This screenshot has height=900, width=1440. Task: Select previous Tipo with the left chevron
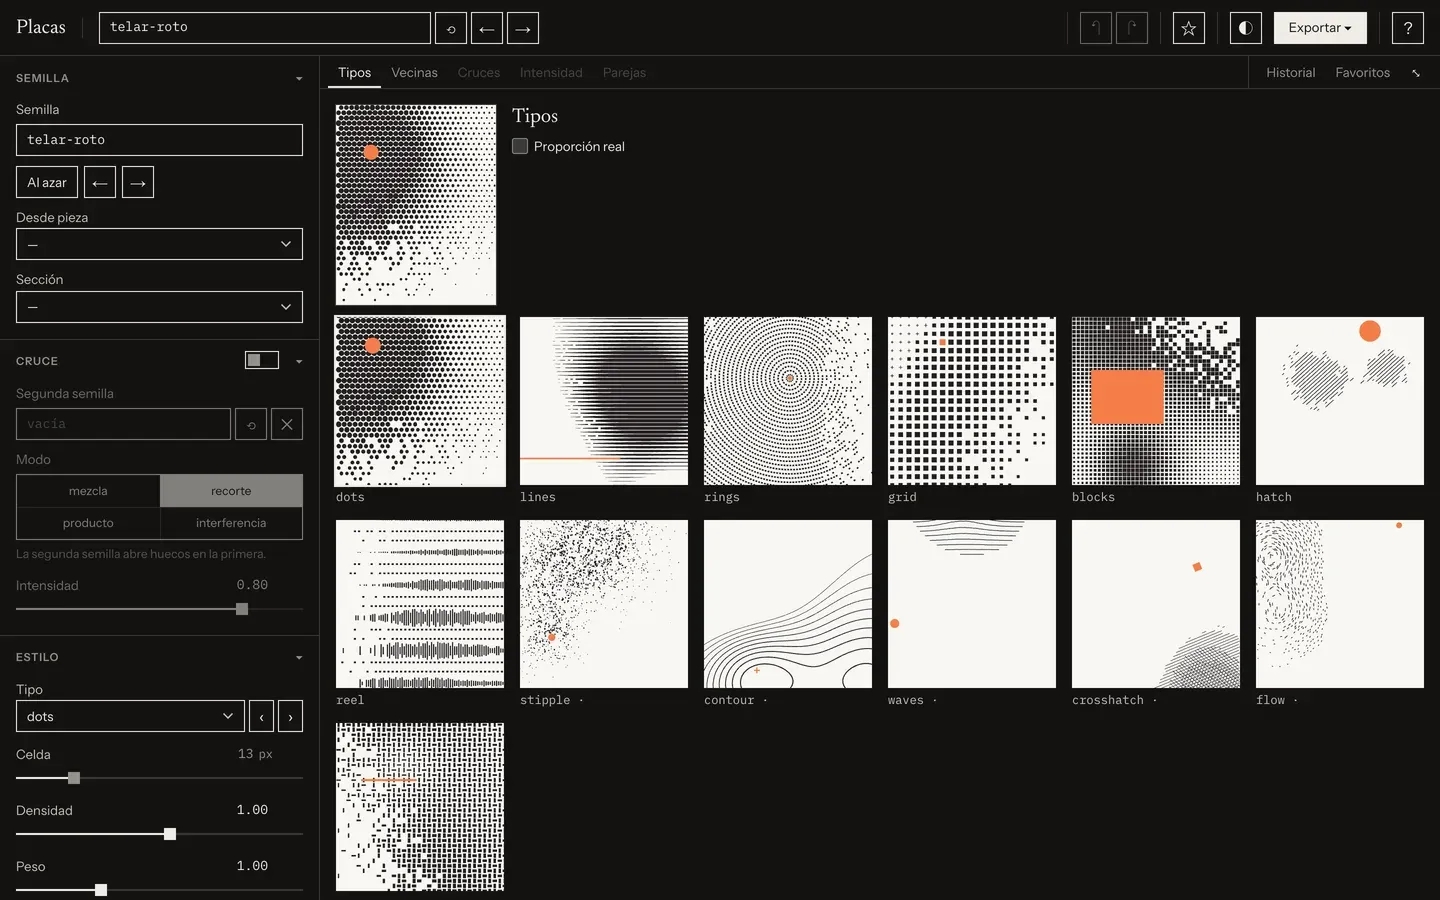click(261, 716)
